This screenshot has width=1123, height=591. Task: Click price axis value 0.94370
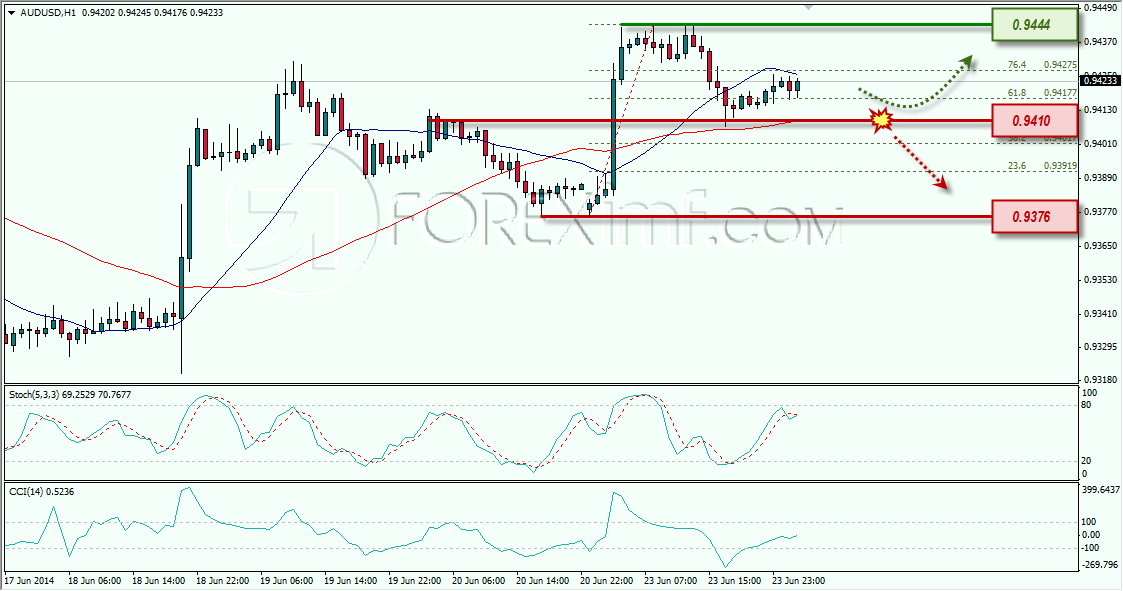click(x=1099, y=42)
